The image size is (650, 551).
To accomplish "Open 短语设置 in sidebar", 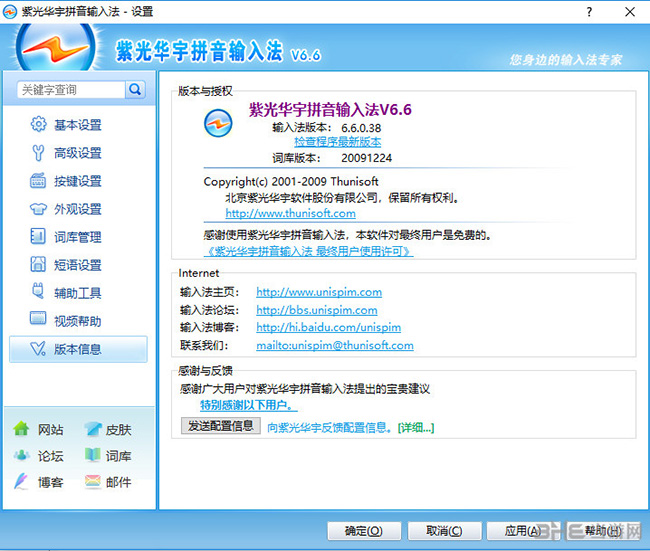I will [78, 265].
